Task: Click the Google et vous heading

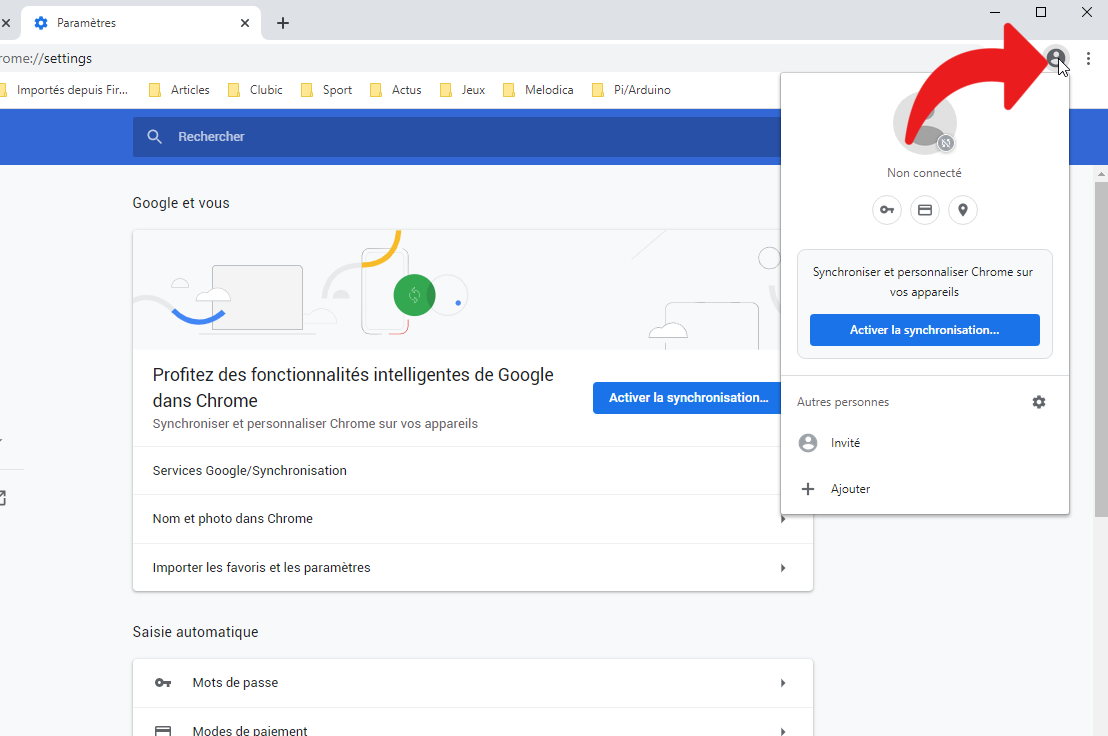Action: tap(181, 203)
